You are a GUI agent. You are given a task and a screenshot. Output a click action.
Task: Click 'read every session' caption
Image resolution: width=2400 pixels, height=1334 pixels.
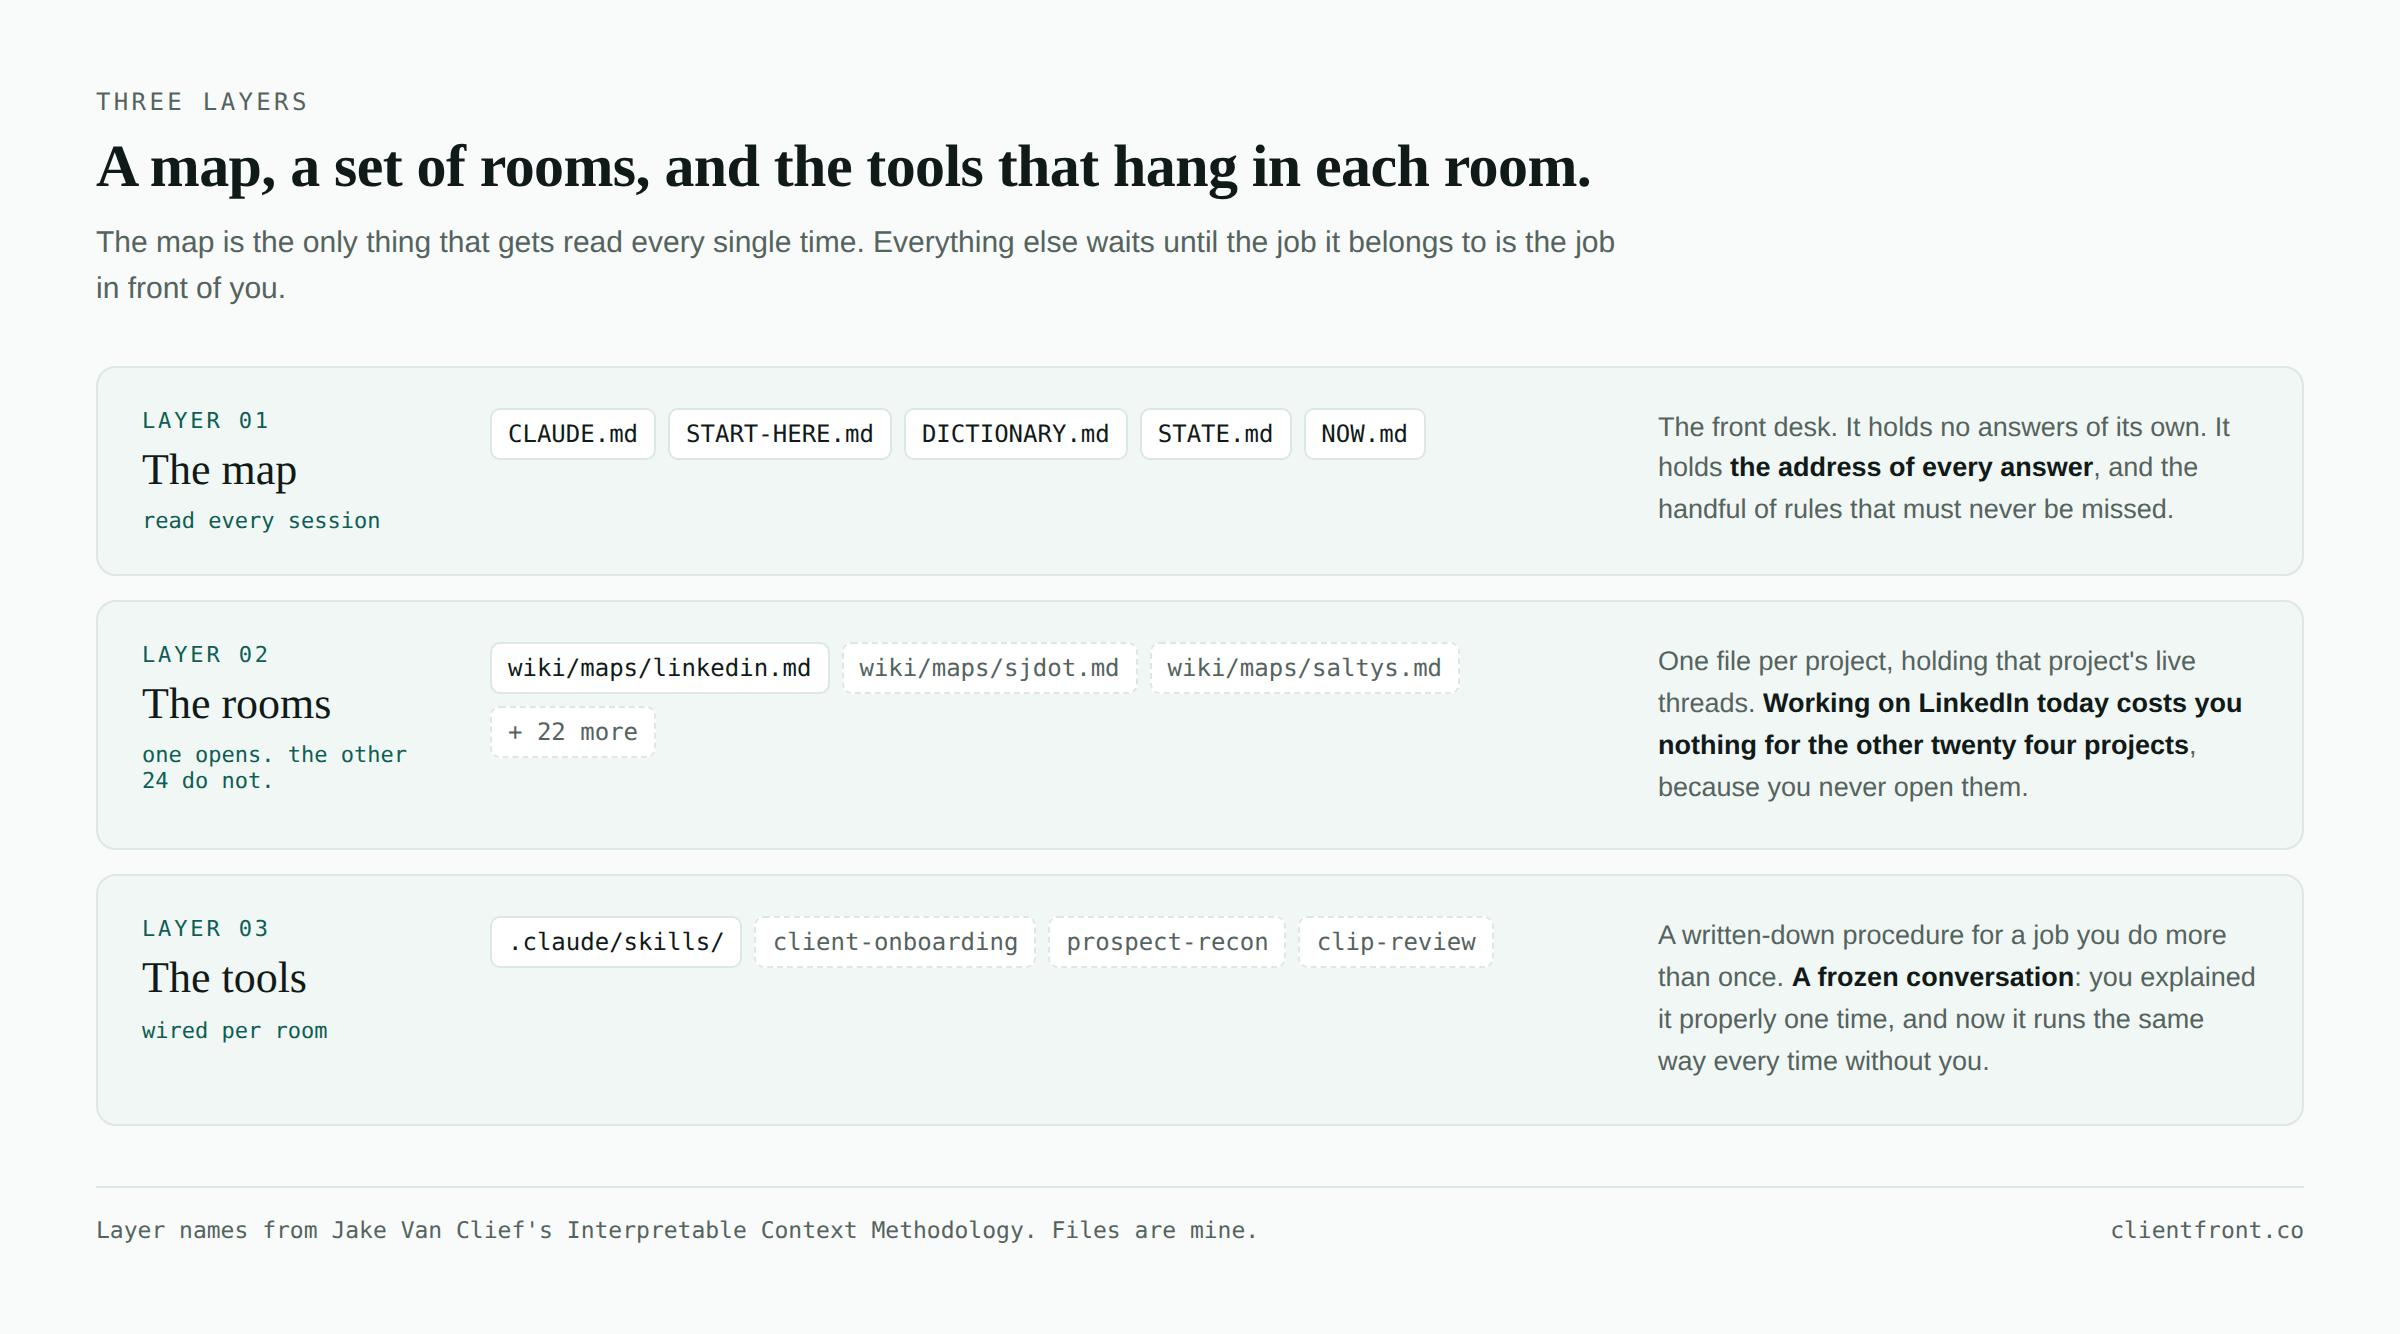tap(261, 521)
